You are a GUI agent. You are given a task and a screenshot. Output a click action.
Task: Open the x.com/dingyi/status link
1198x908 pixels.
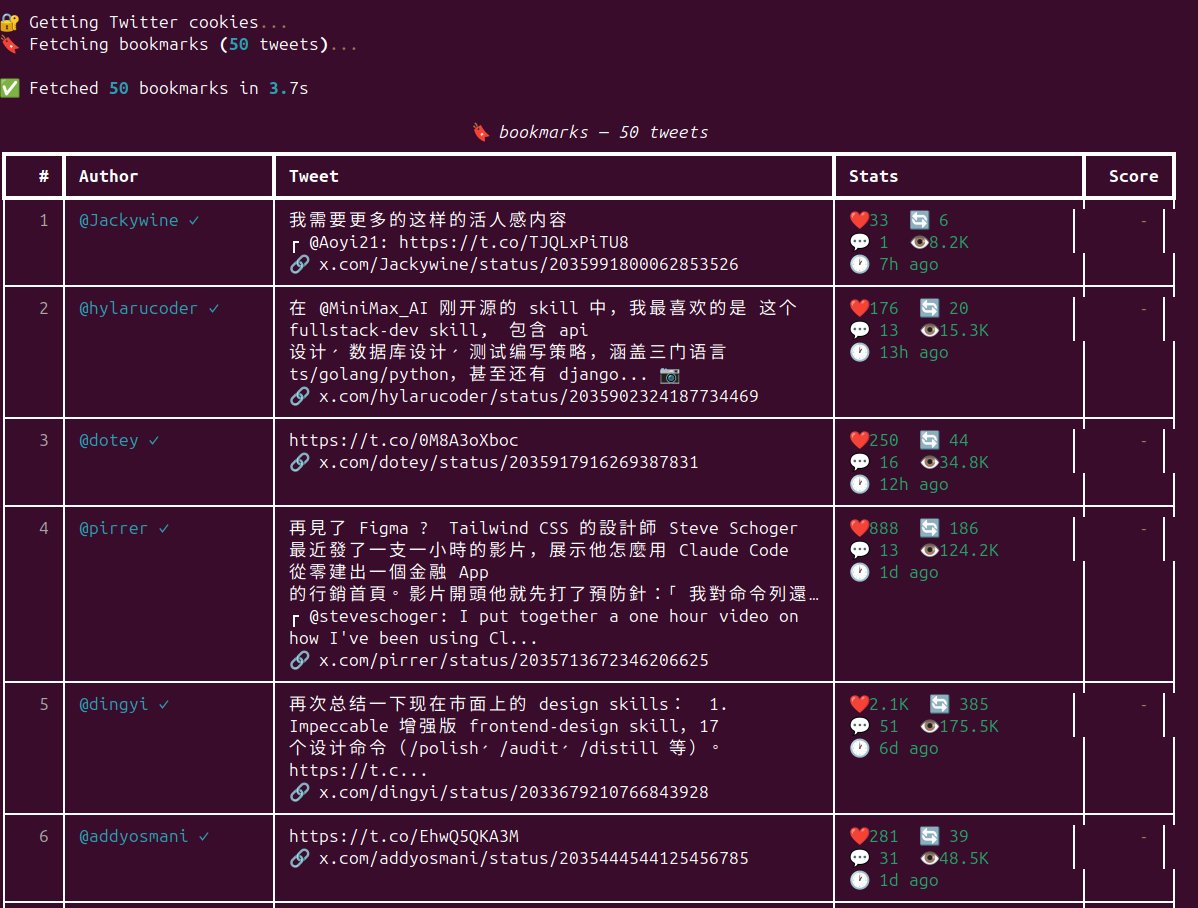pyautogui.click(x=513, y=793)
